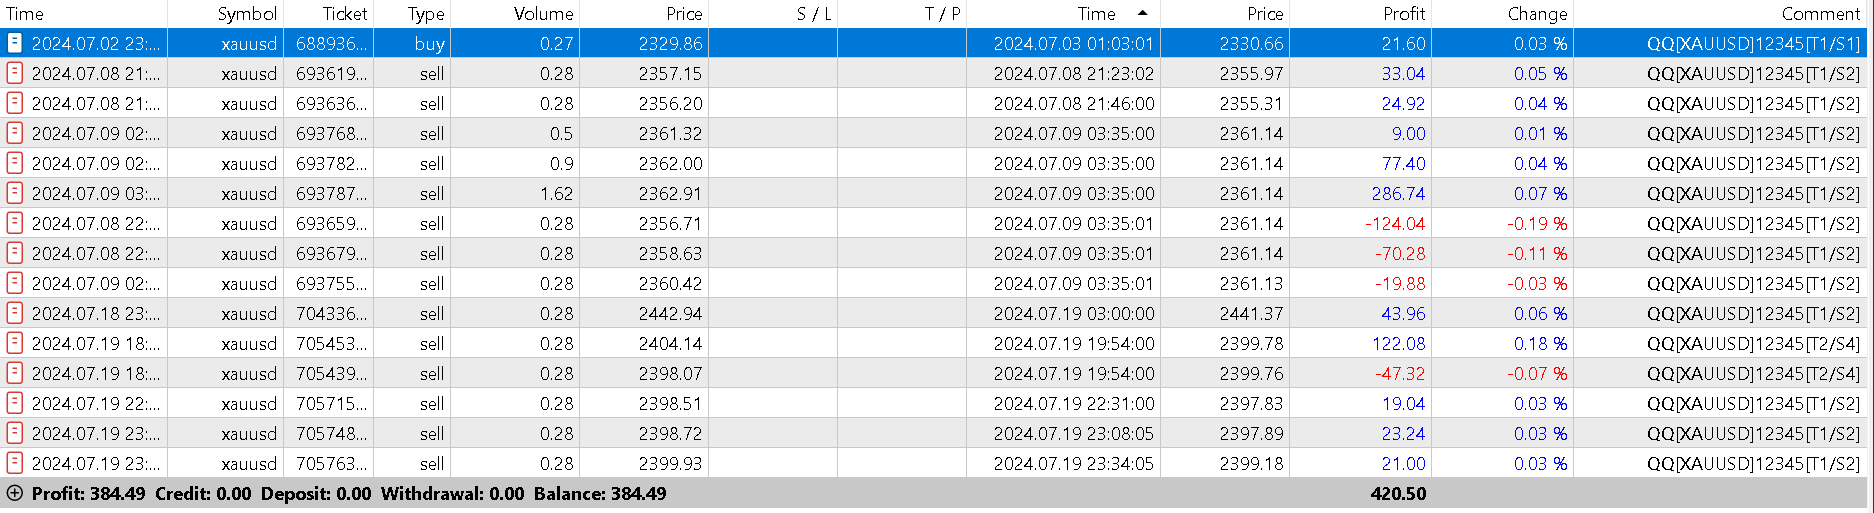
Task: Click the row icon for ticket 693619
Action: click(15, 73)
